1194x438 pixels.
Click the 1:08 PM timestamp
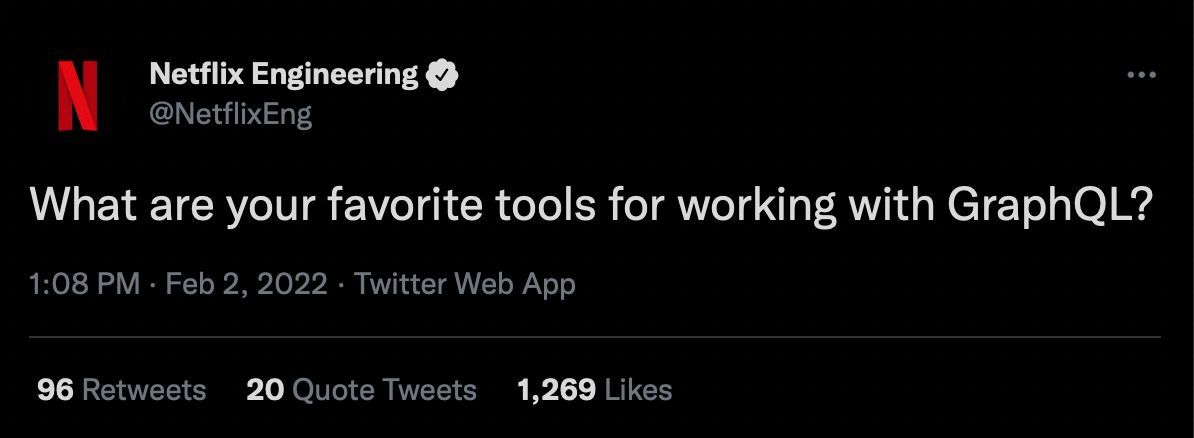pos(85,284)
